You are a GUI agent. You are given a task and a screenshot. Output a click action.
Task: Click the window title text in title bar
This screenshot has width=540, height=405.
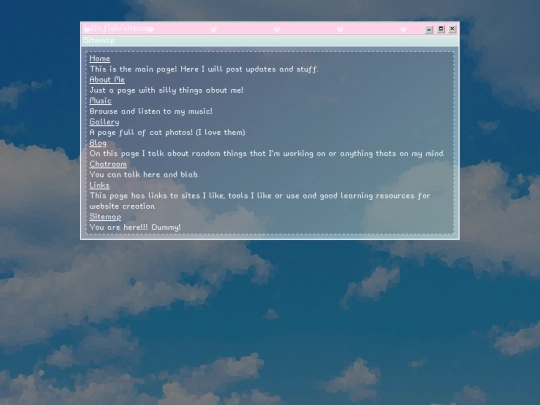[118, 29]
